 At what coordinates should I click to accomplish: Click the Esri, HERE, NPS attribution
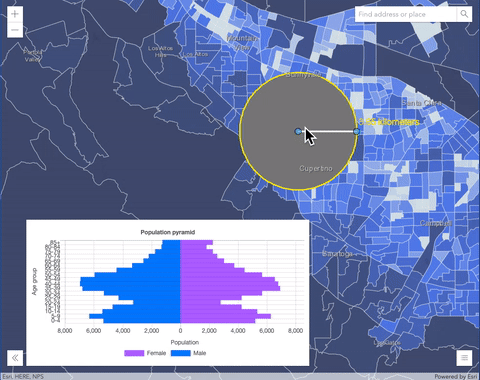tap(23, 377)
